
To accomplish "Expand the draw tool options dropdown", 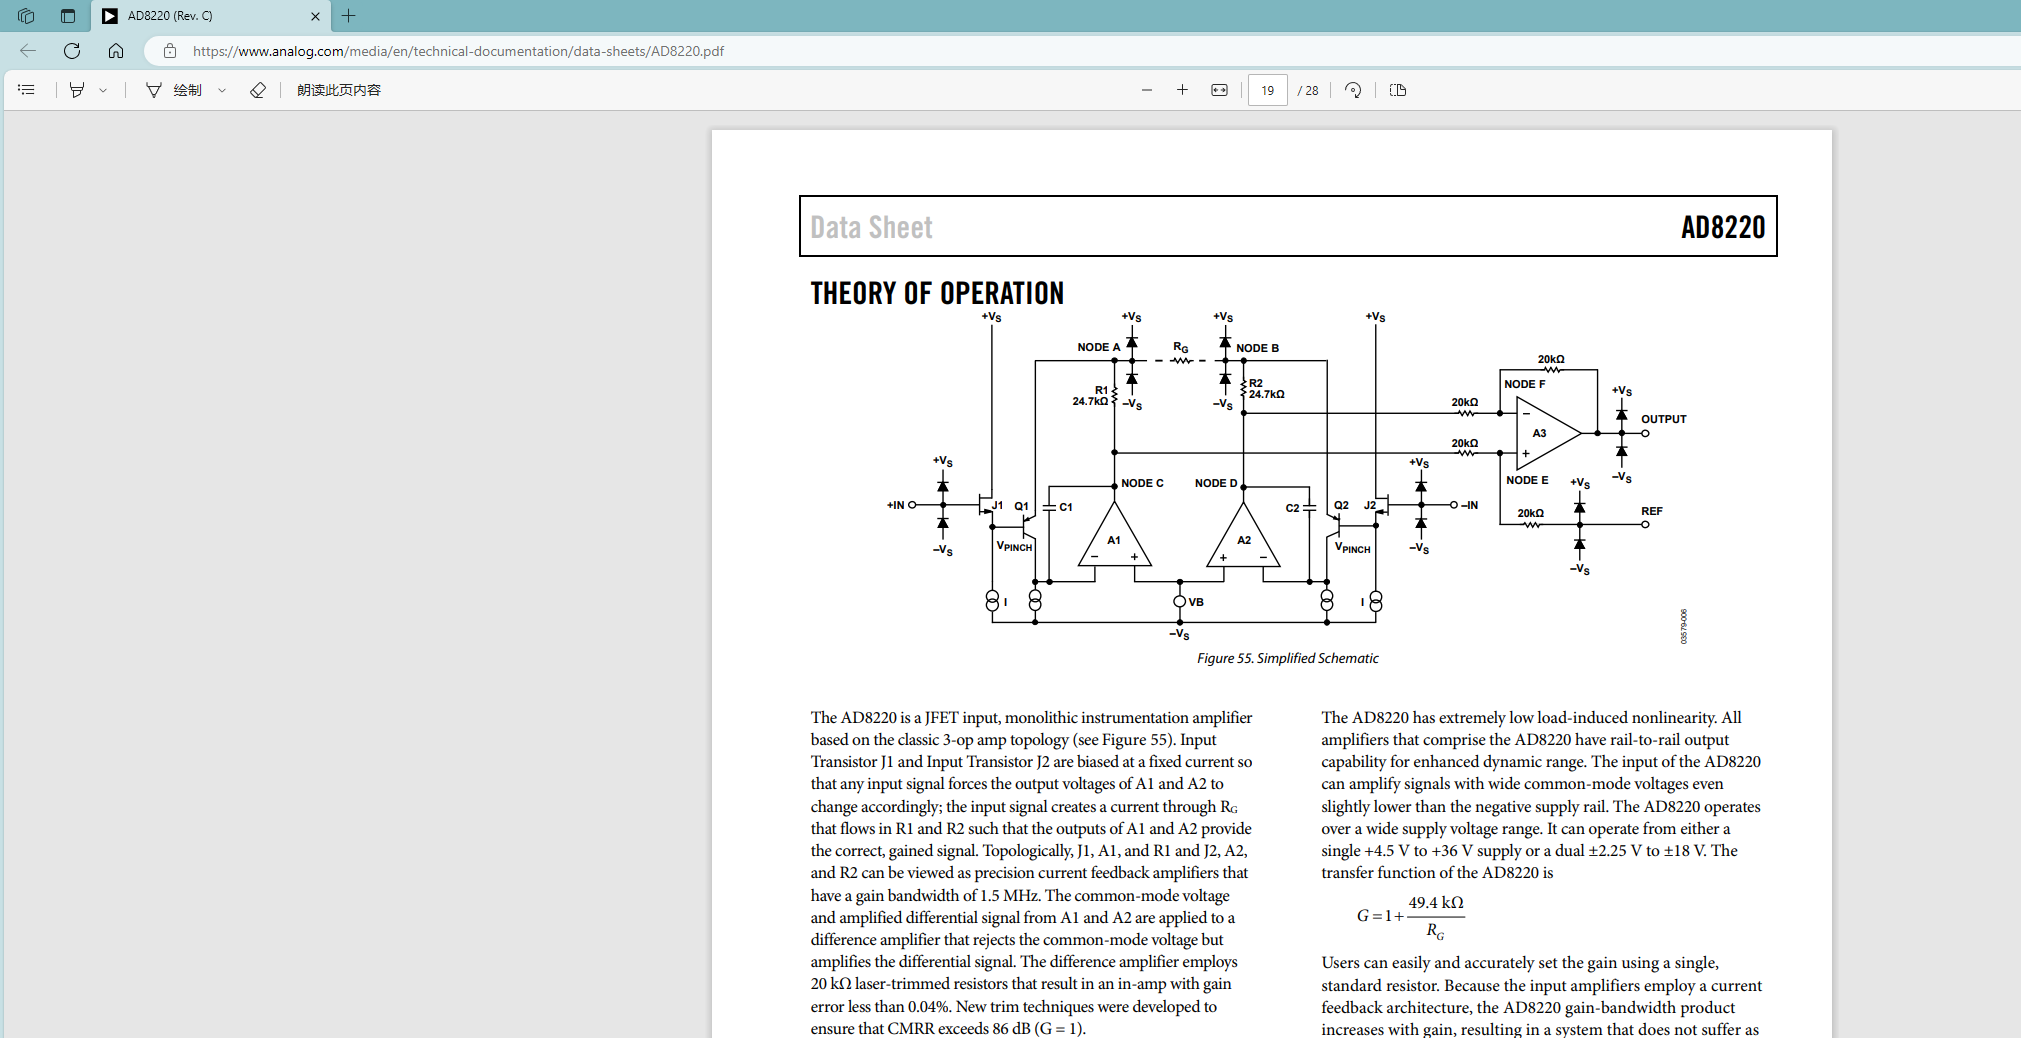I will click(222, 90).
